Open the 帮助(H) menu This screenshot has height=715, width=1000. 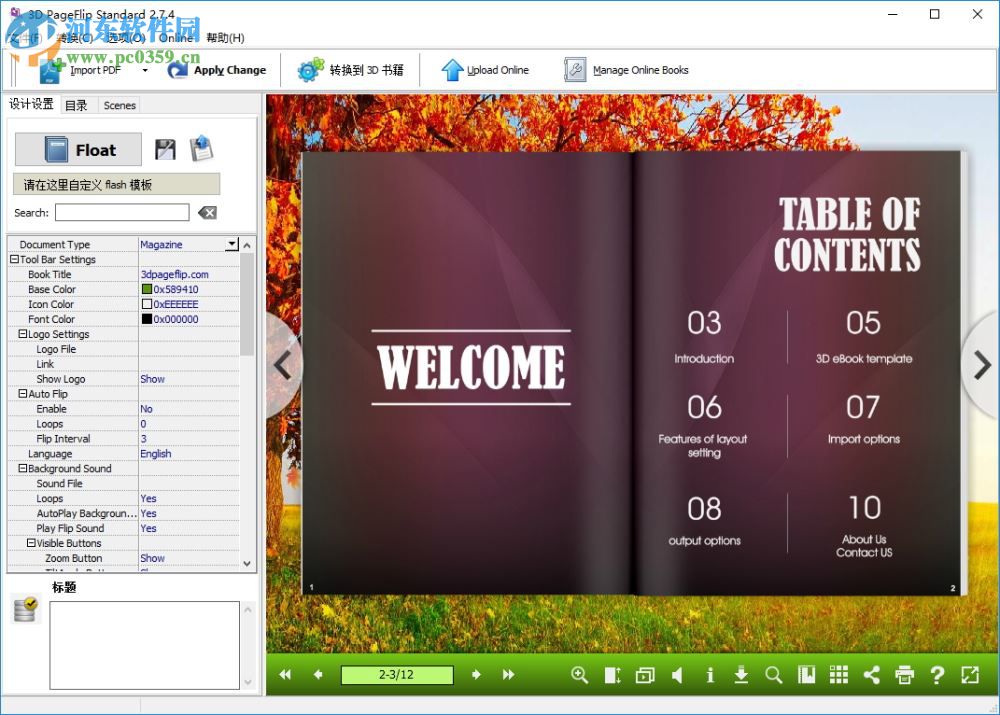[x=225, y=38]
